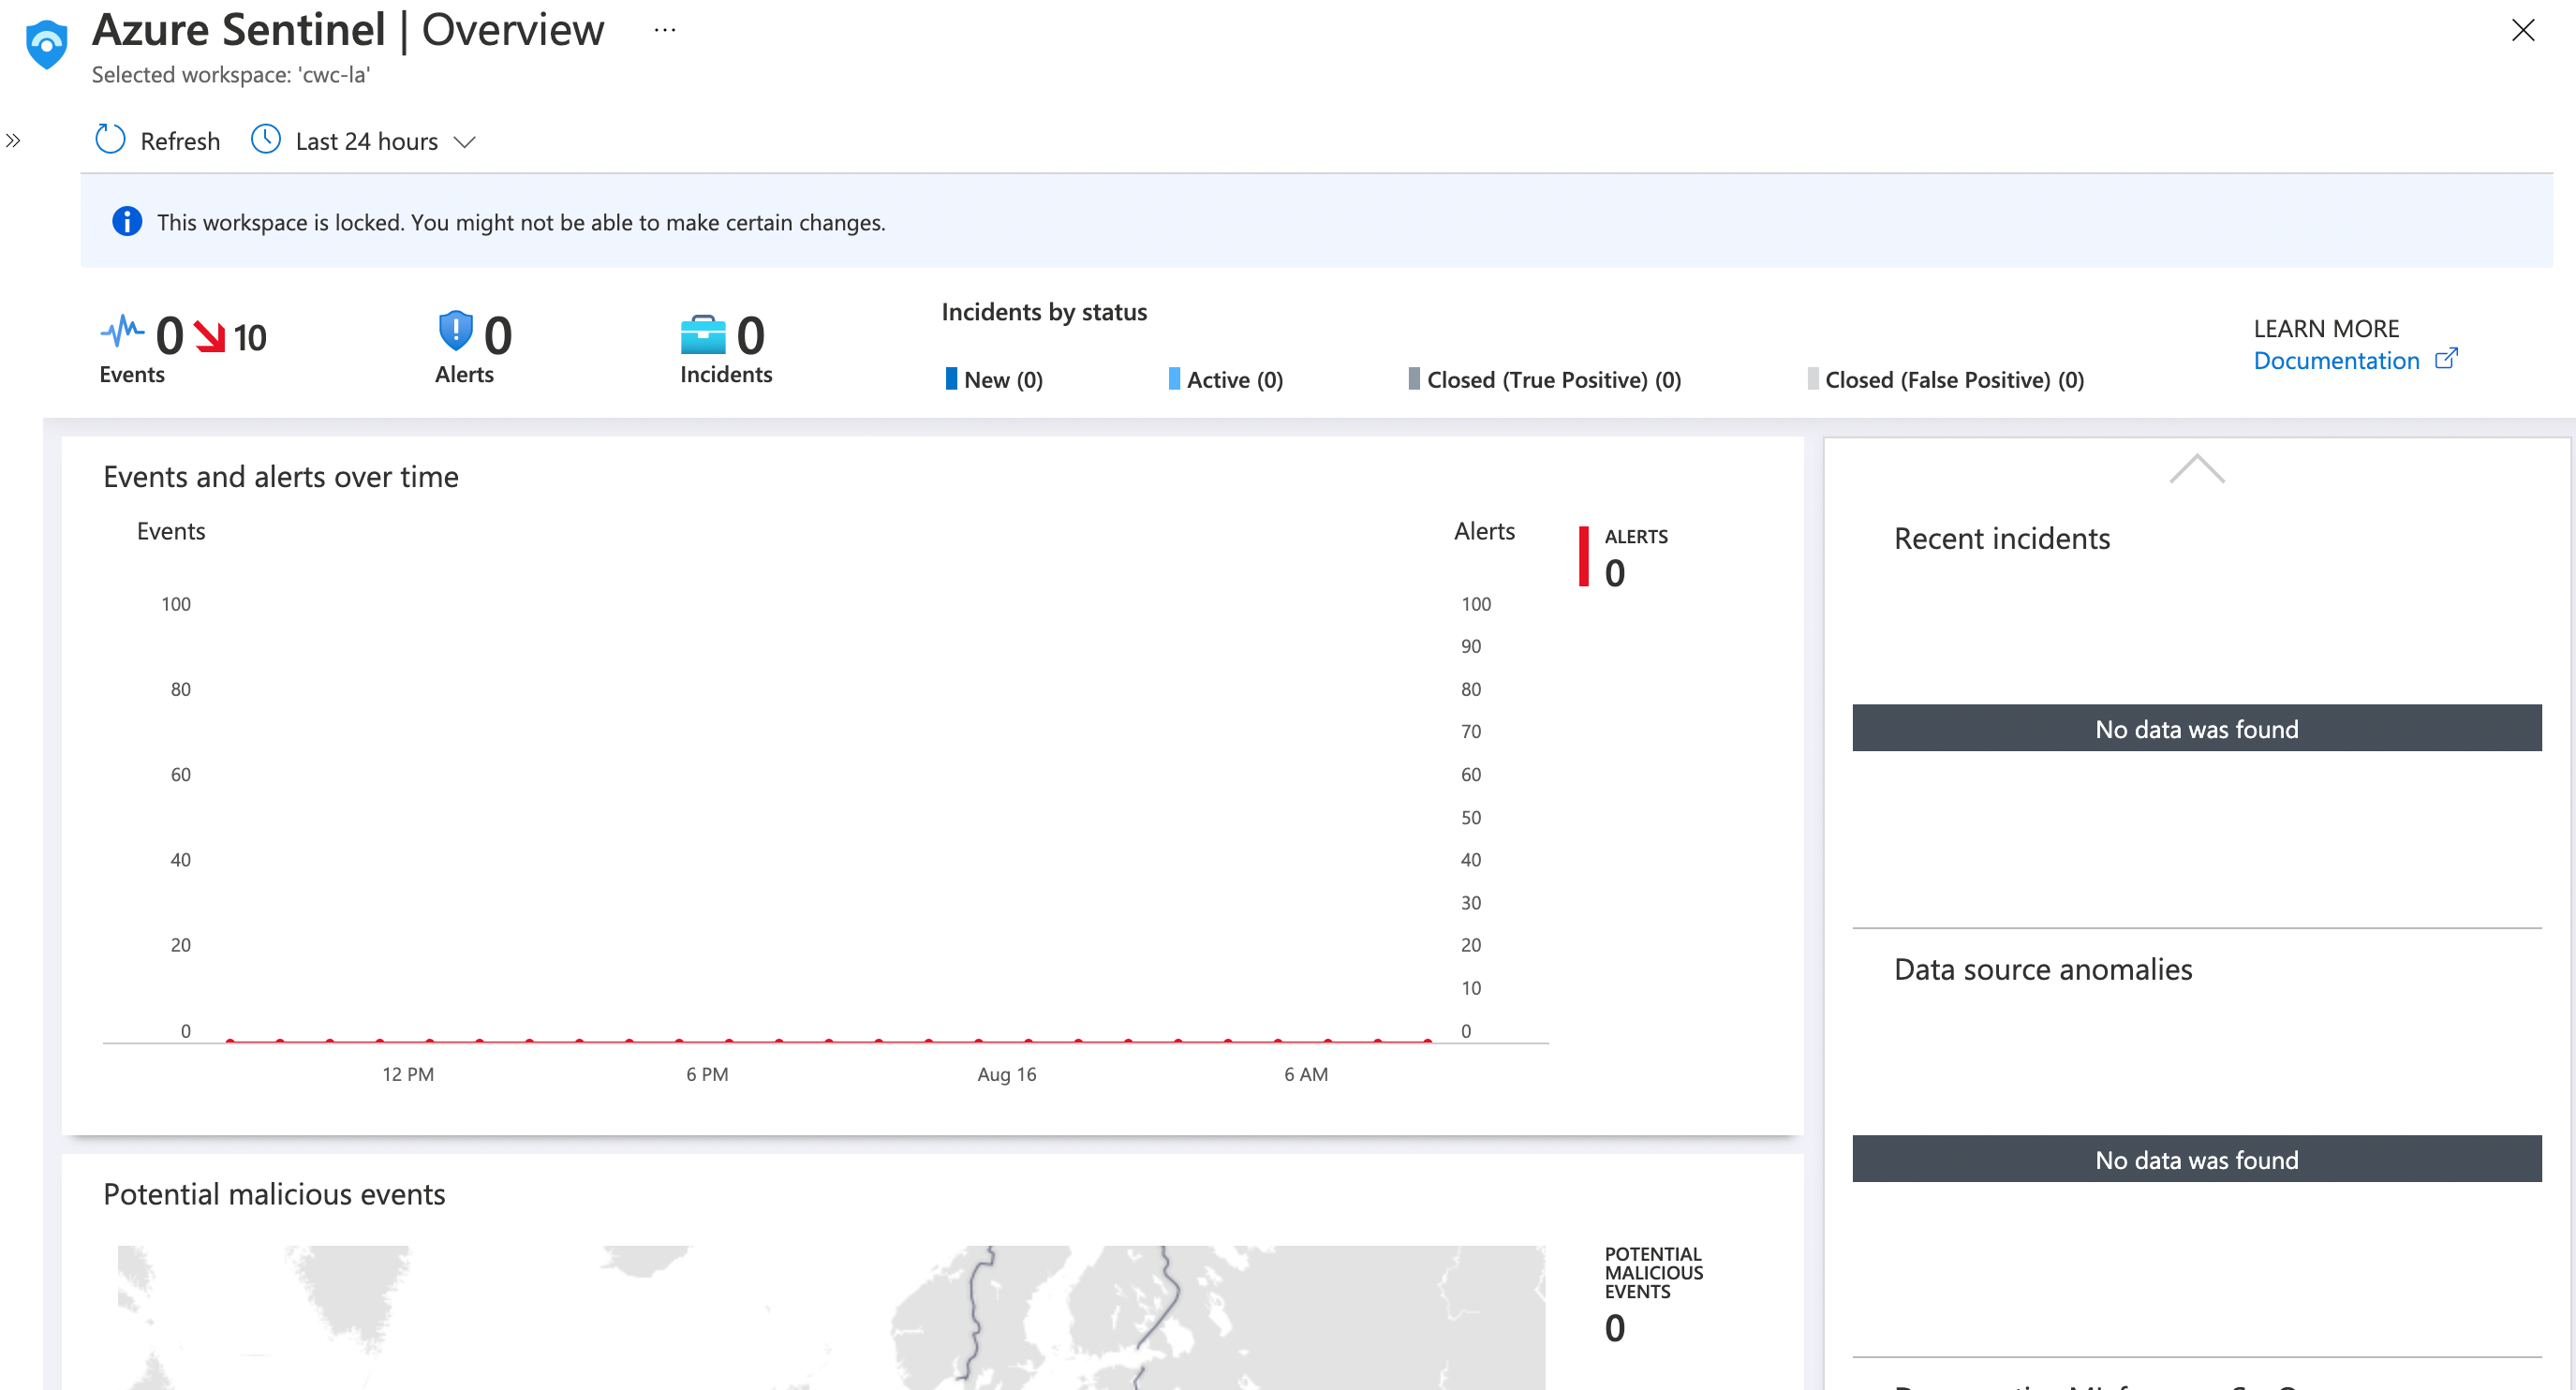Click the Aug 16 label on chart axis

pos(1006,1073)
